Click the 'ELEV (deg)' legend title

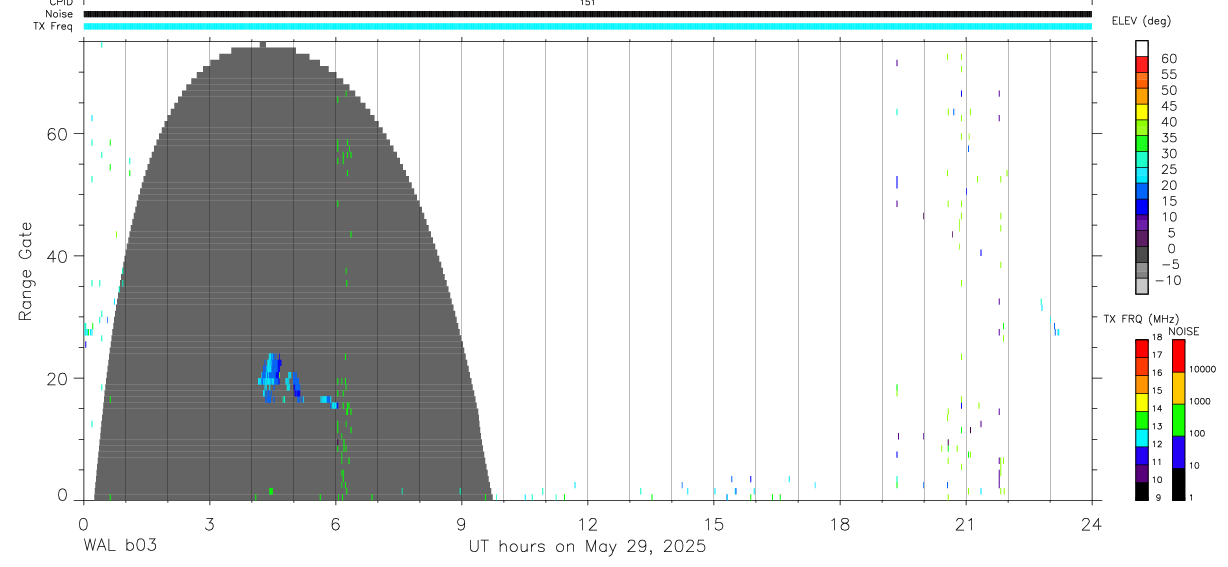click(1141, 21)
